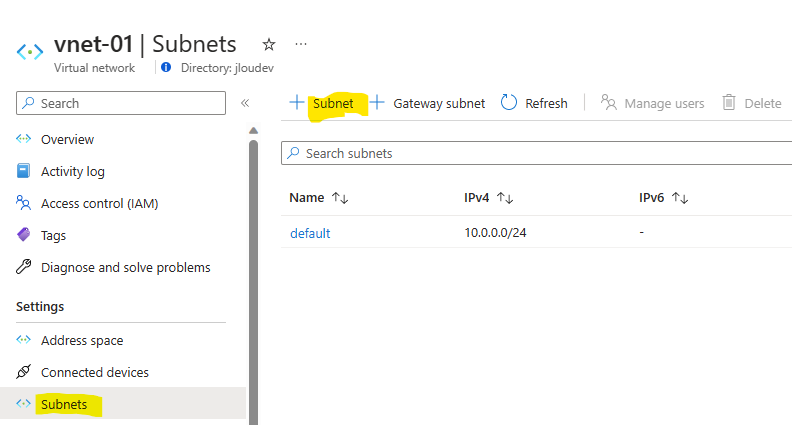Refresh the subnets list
The image size is (792, 425).
(546, 104)
